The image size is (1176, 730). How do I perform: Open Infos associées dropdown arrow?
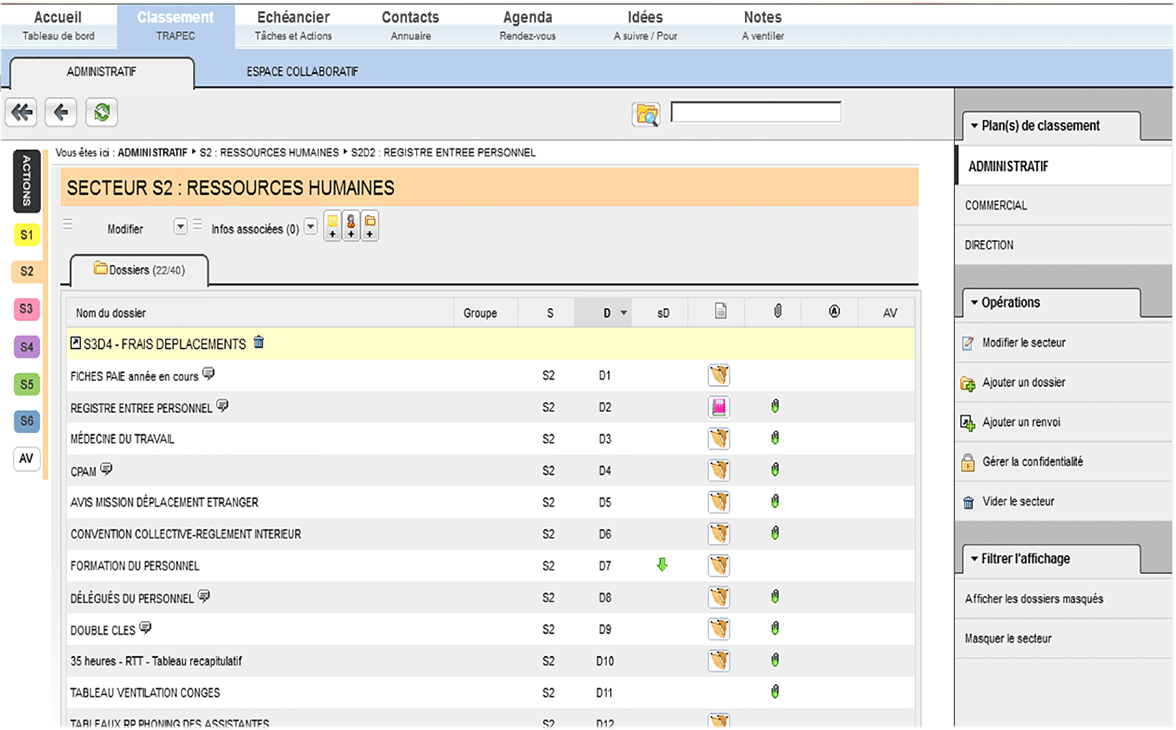tap(310, 227)
